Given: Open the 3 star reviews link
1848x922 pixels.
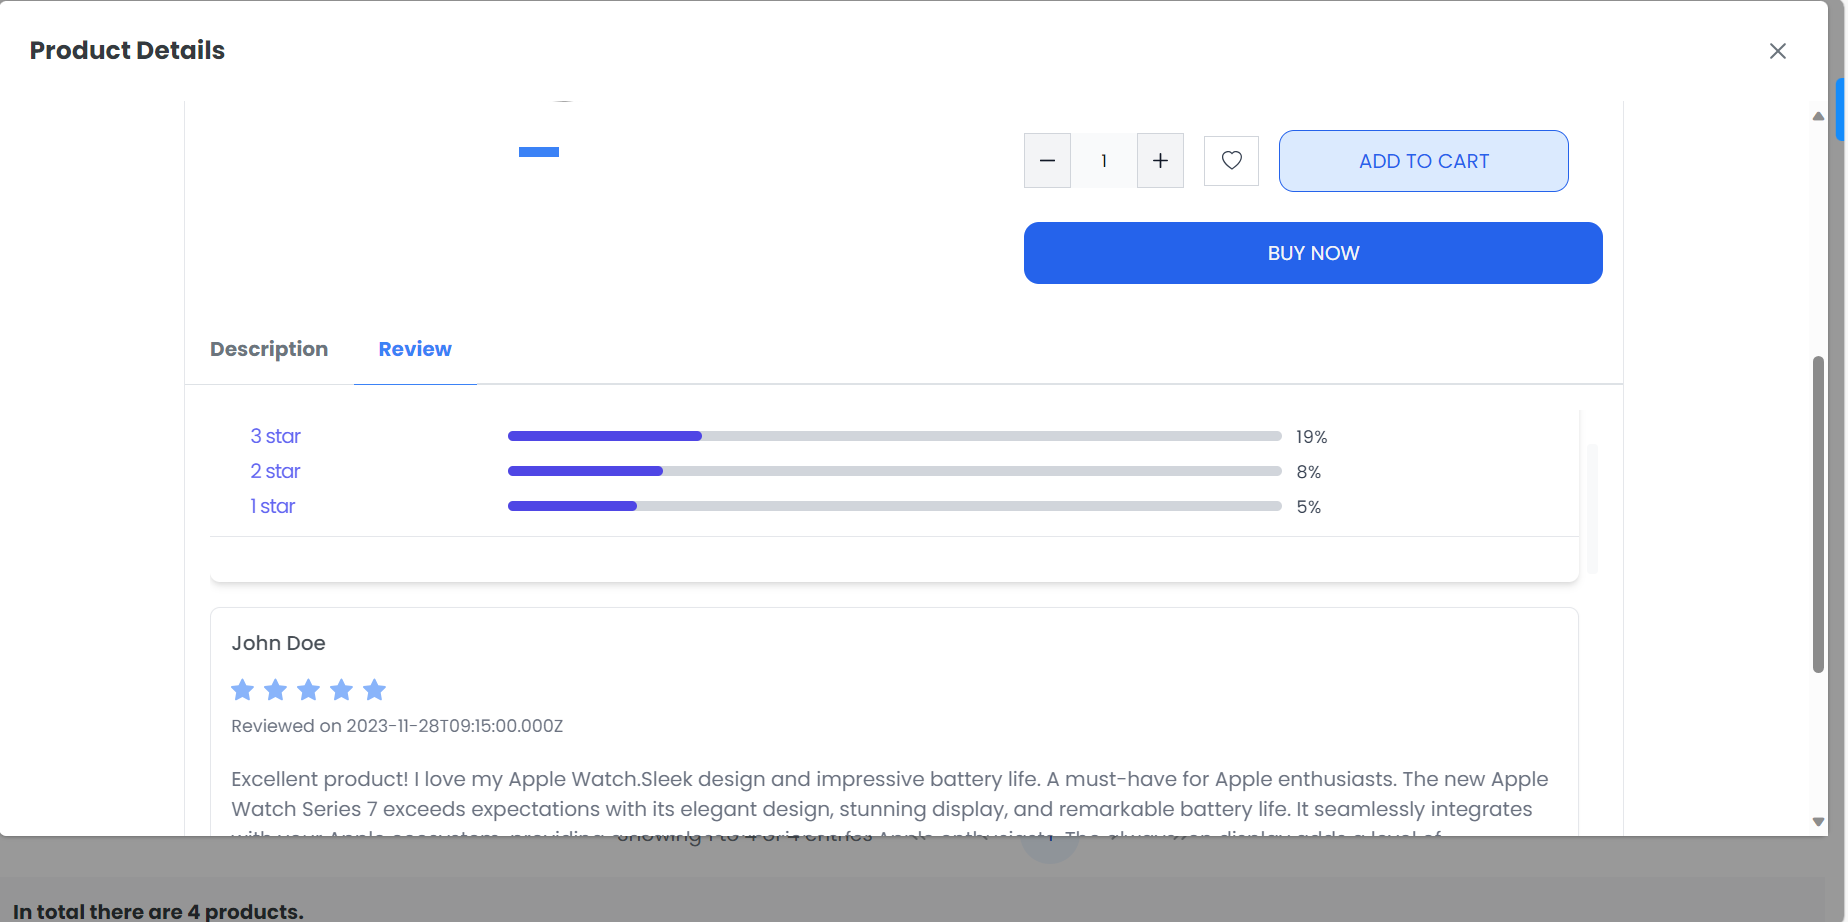Looking at the screenshot, I should point(275,436).
